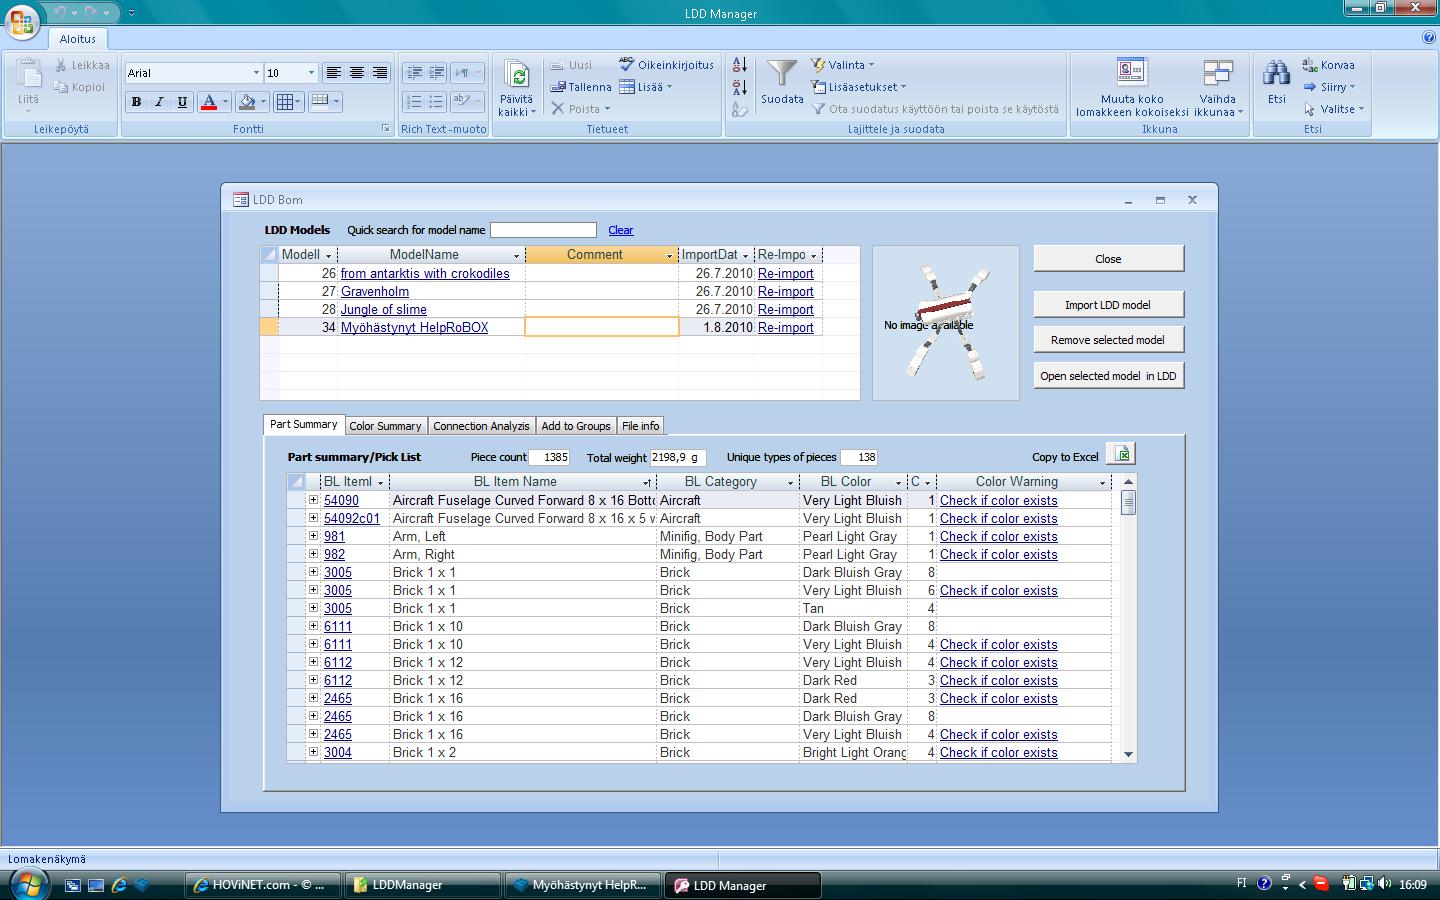Image resolution: width=1440 pixels, height=900 pixels.
Task: Click the Päivitä kaikki refresh icon
Action: click(x=517, y=76)
